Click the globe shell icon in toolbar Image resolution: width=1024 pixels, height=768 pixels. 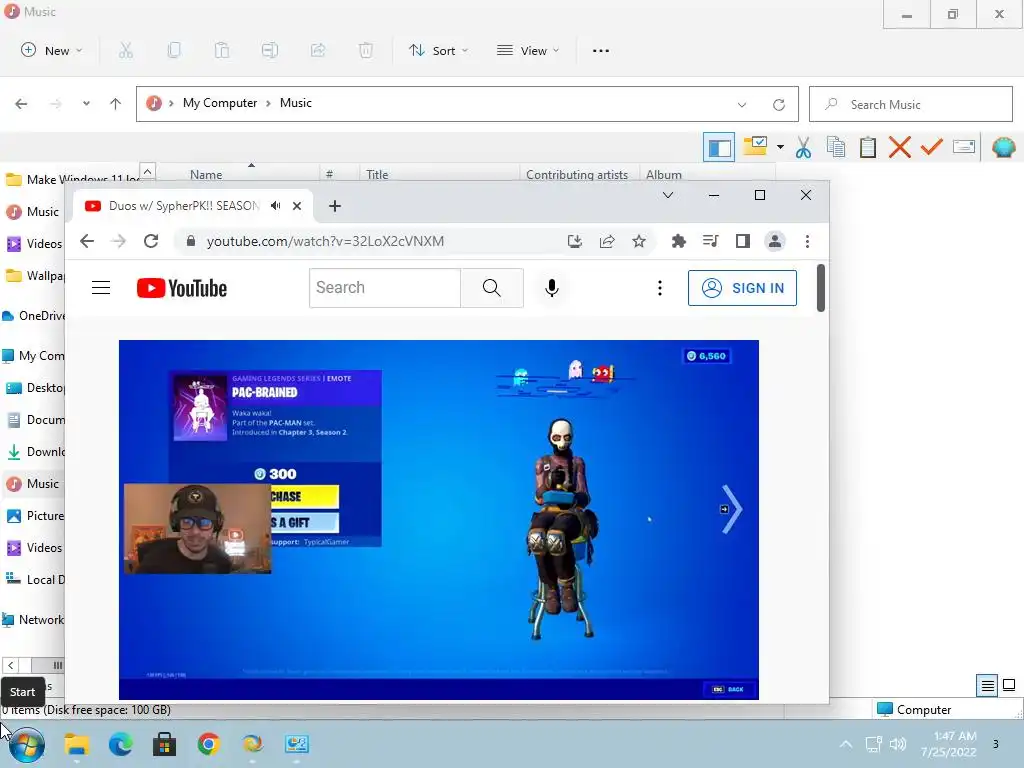1003,148
